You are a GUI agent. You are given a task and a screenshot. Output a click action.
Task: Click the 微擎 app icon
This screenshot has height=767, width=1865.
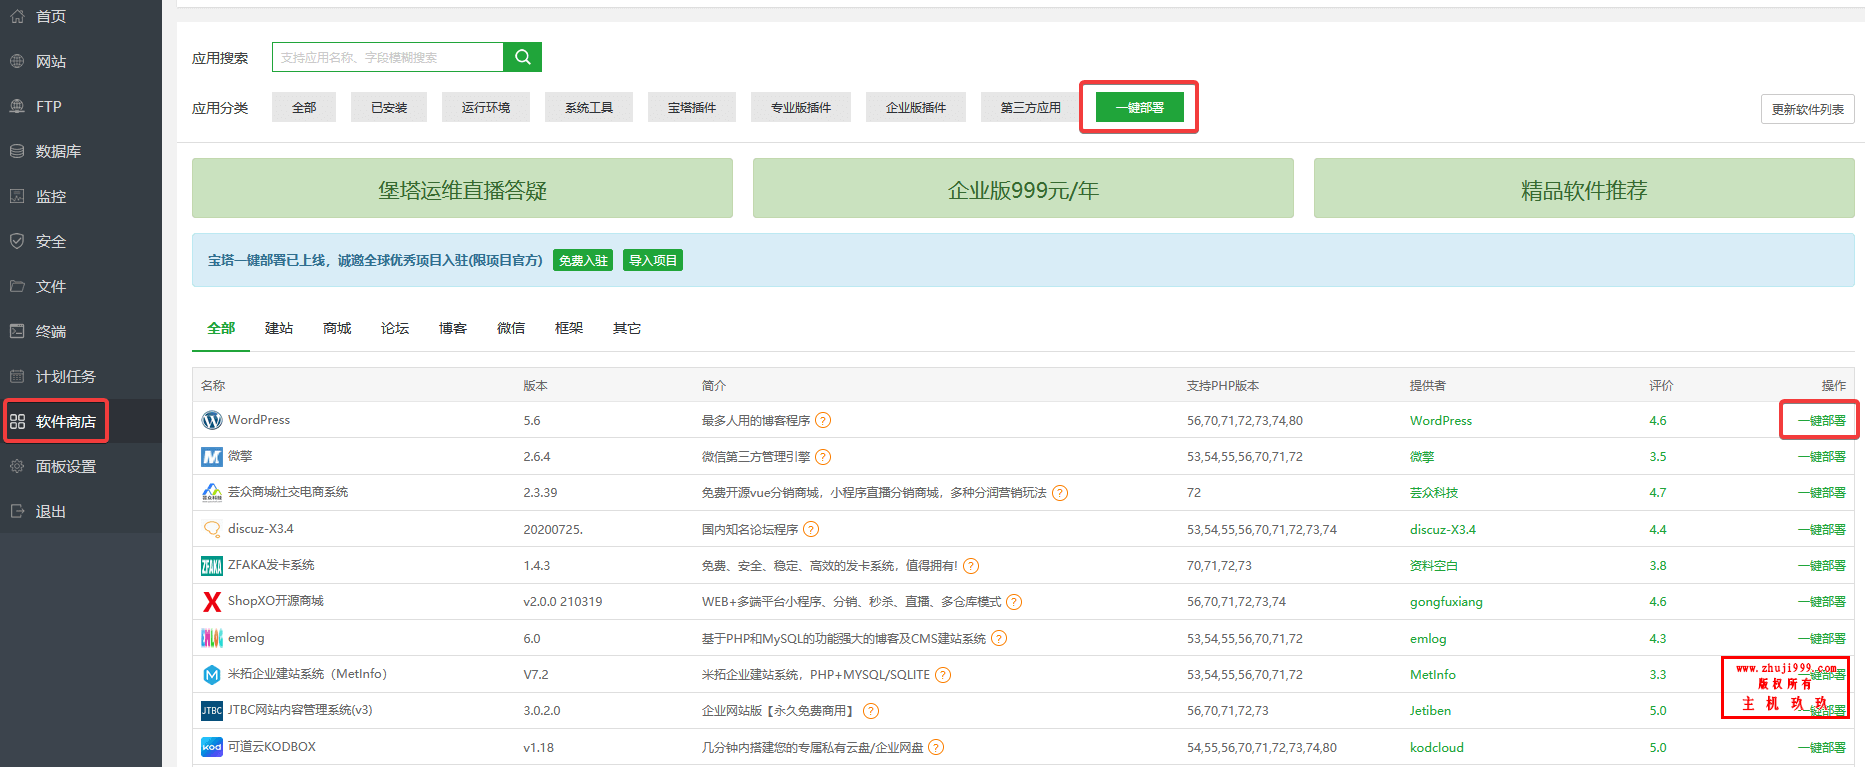tap(212, 457)
